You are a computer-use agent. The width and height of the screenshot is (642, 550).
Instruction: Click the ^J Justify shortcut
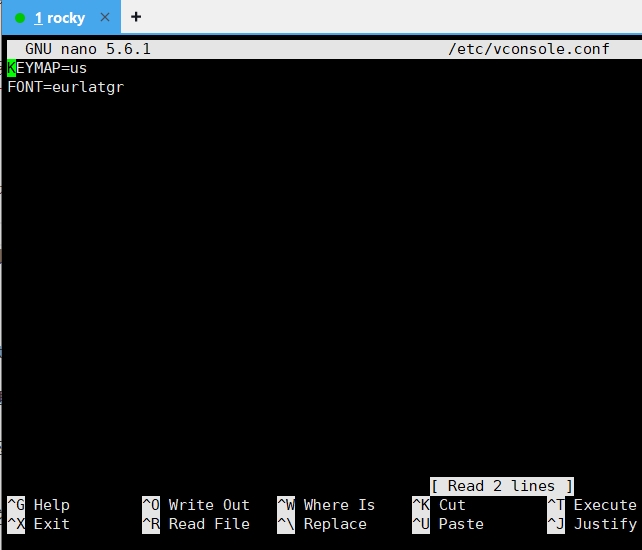click(x=592, y=524)
